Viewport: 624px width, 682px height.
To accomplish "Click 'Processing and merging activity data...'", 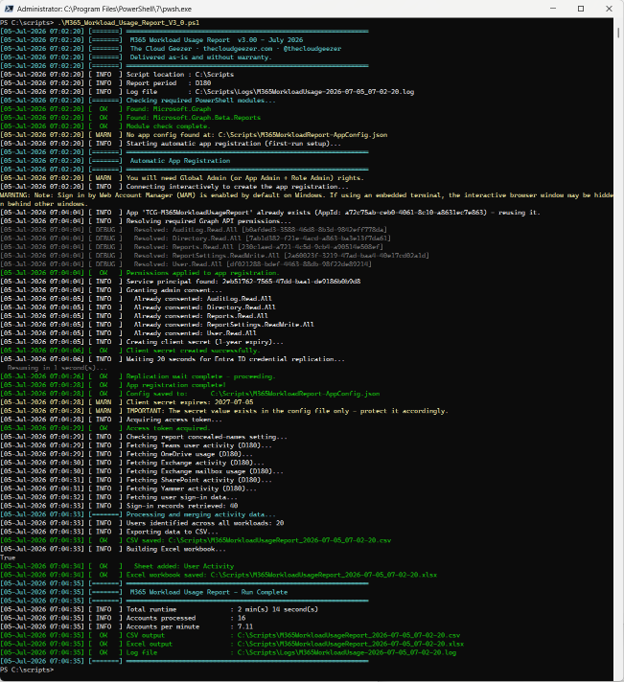I will [x=201, y=514].
